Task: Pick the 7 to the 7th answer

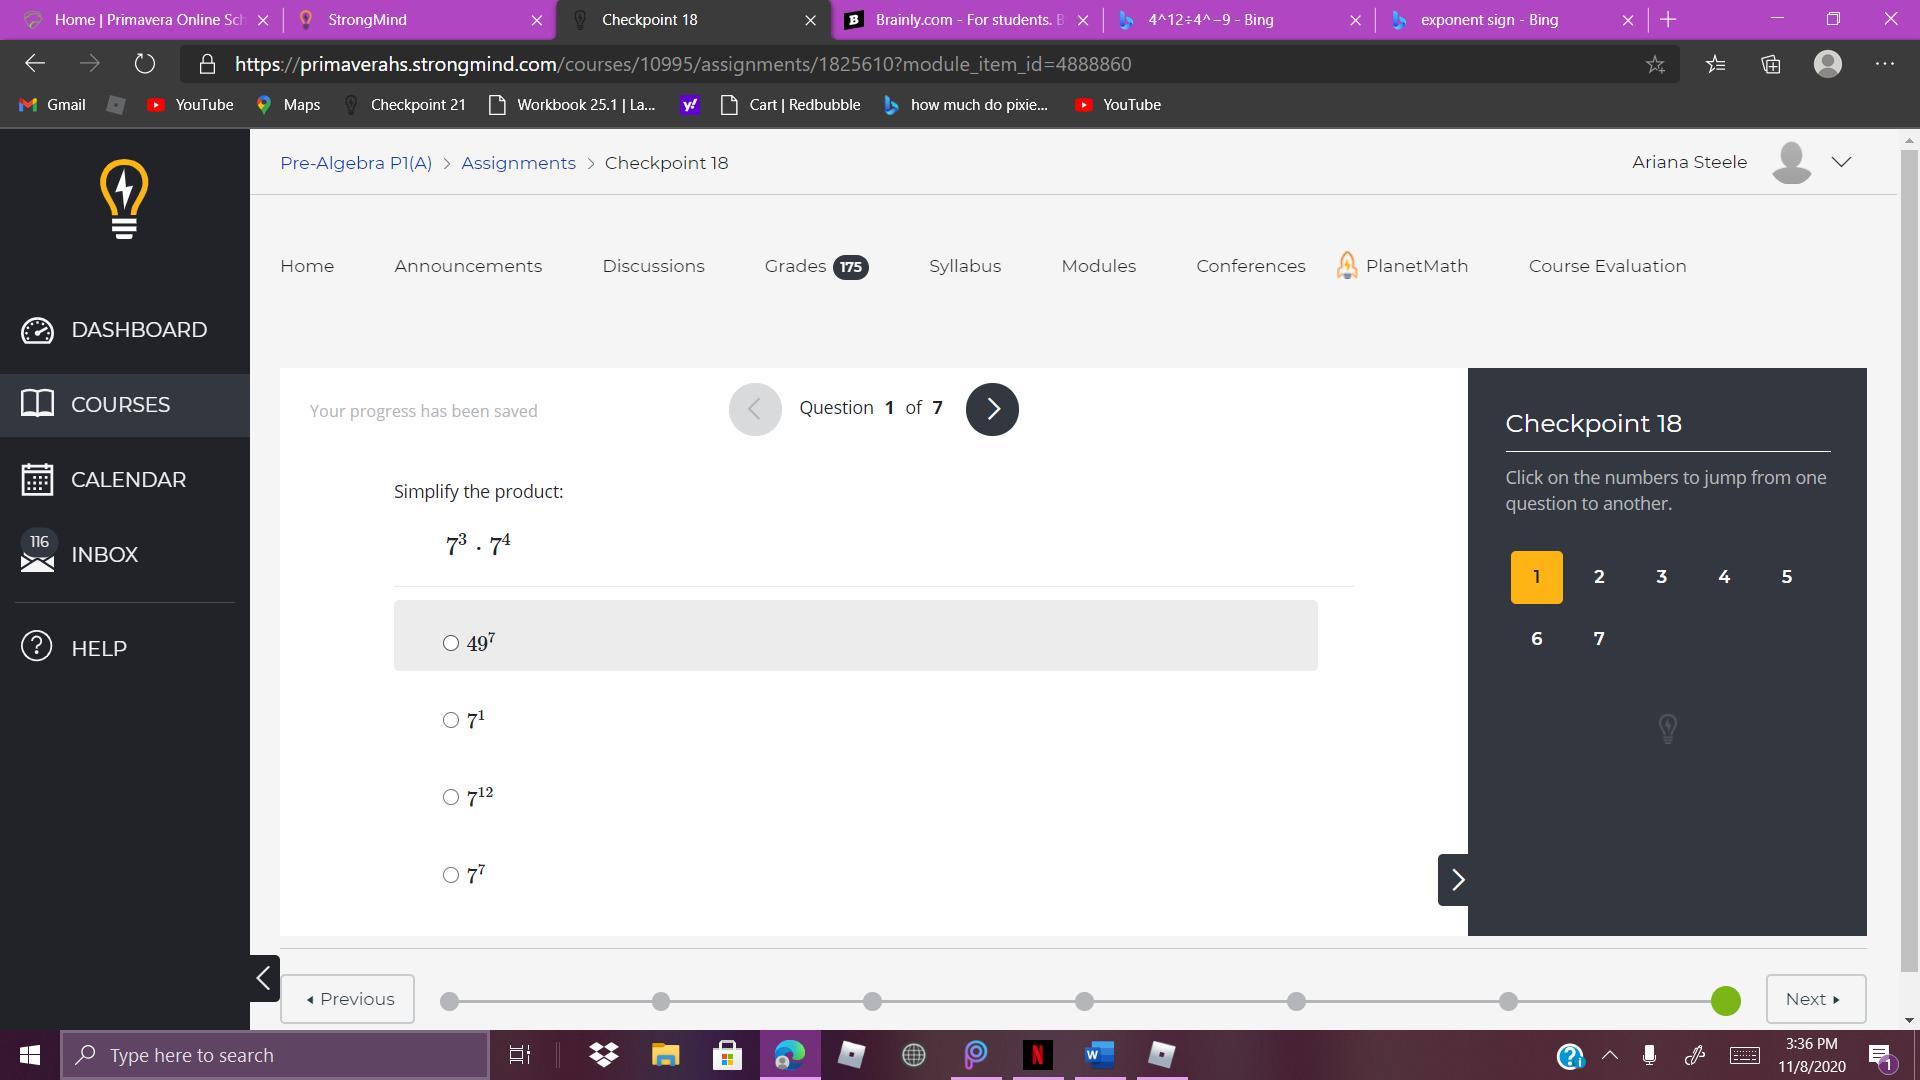Action: click(451, 875)
